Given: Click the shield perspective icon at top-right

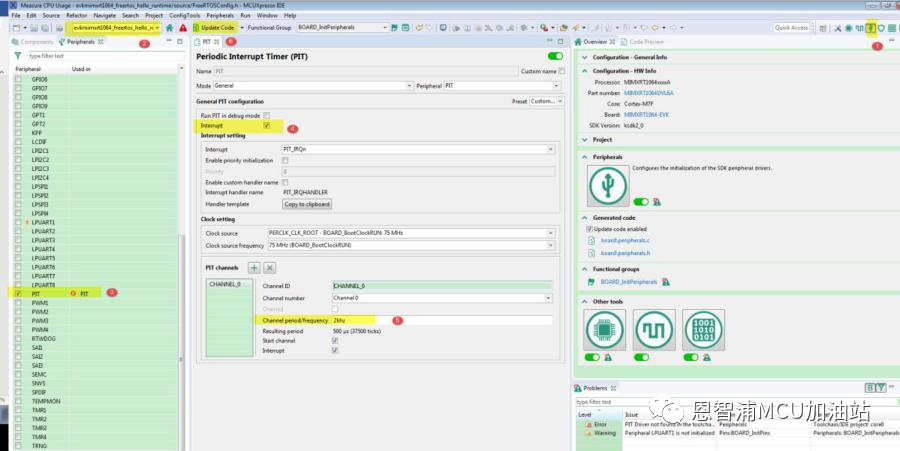Looking at the screenshot, I should (881, 28).
